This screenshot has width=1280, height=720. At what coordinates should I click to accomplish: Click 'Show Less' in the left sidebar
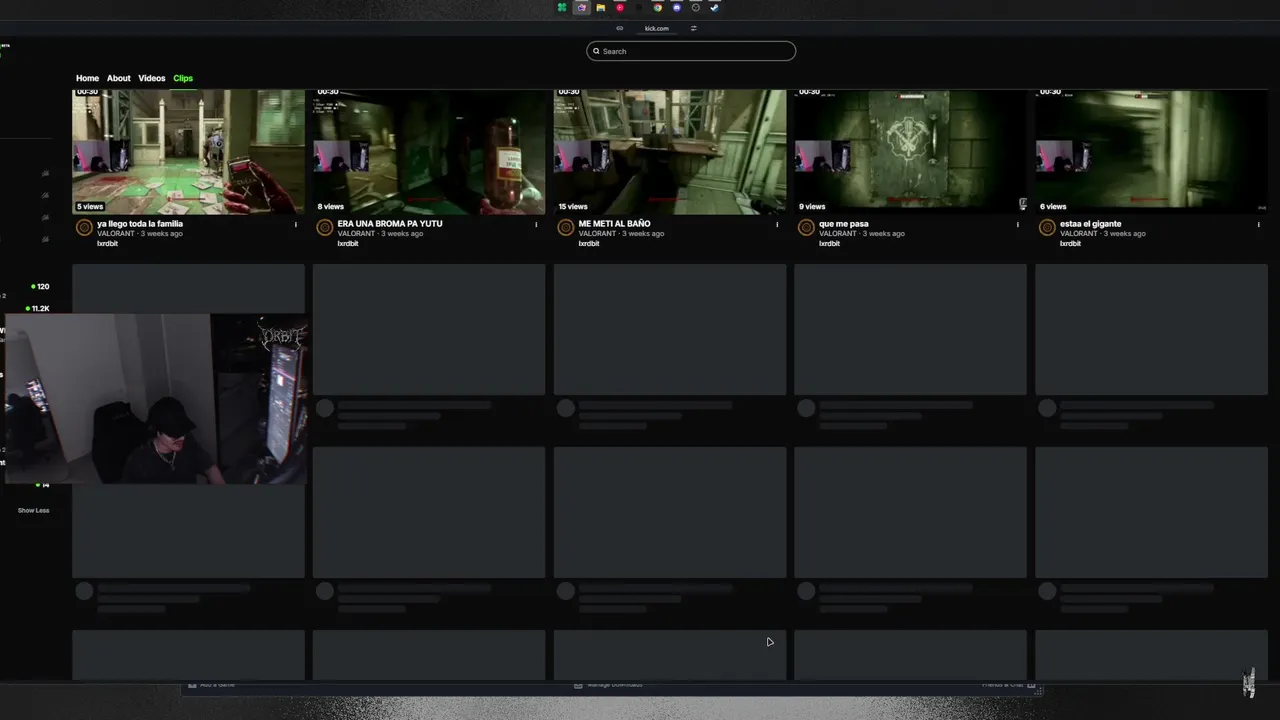click(33, 510)
